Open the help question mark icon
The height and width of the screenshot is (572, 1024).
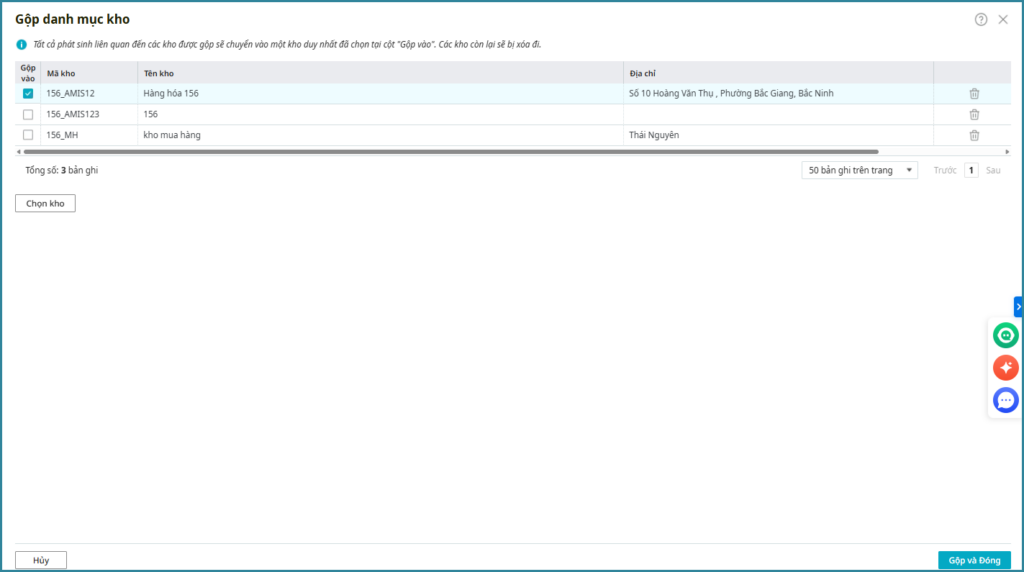[981, 20]
